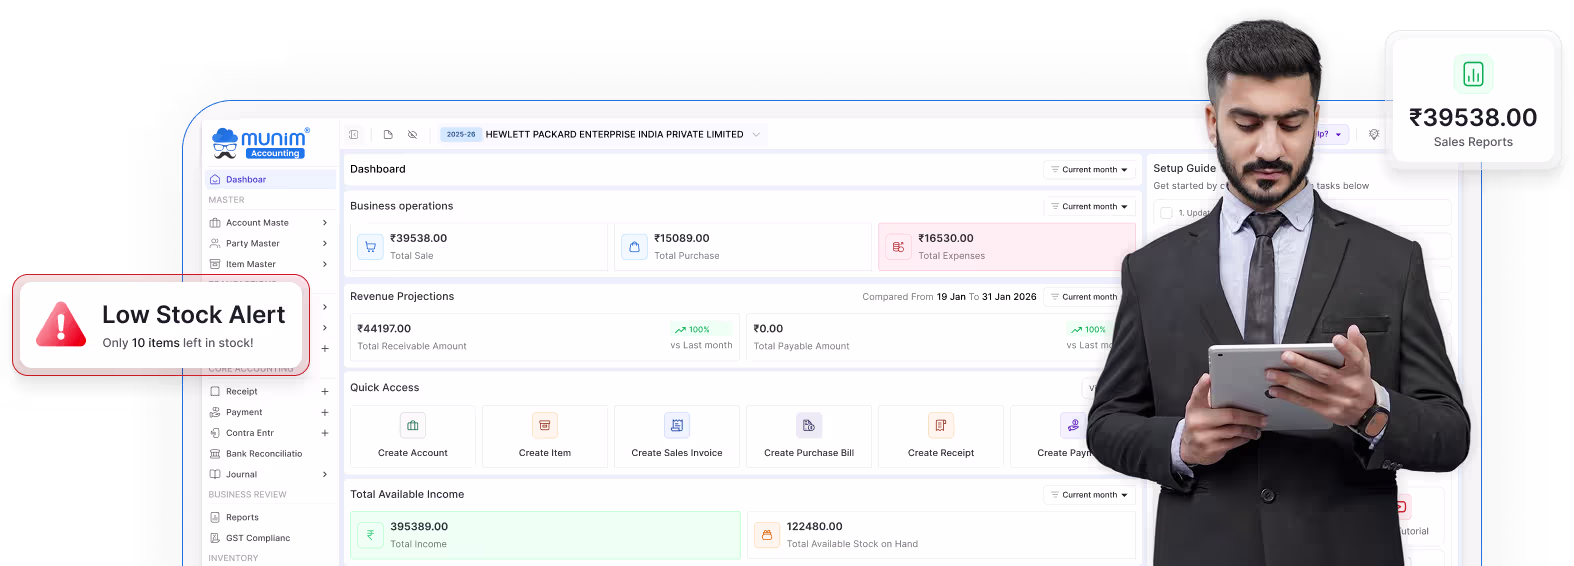Collapse the sidebar using the panel icon
The width and height of the screenshot is (1574, 566).
pyautogui.click(x=354, y=134)
